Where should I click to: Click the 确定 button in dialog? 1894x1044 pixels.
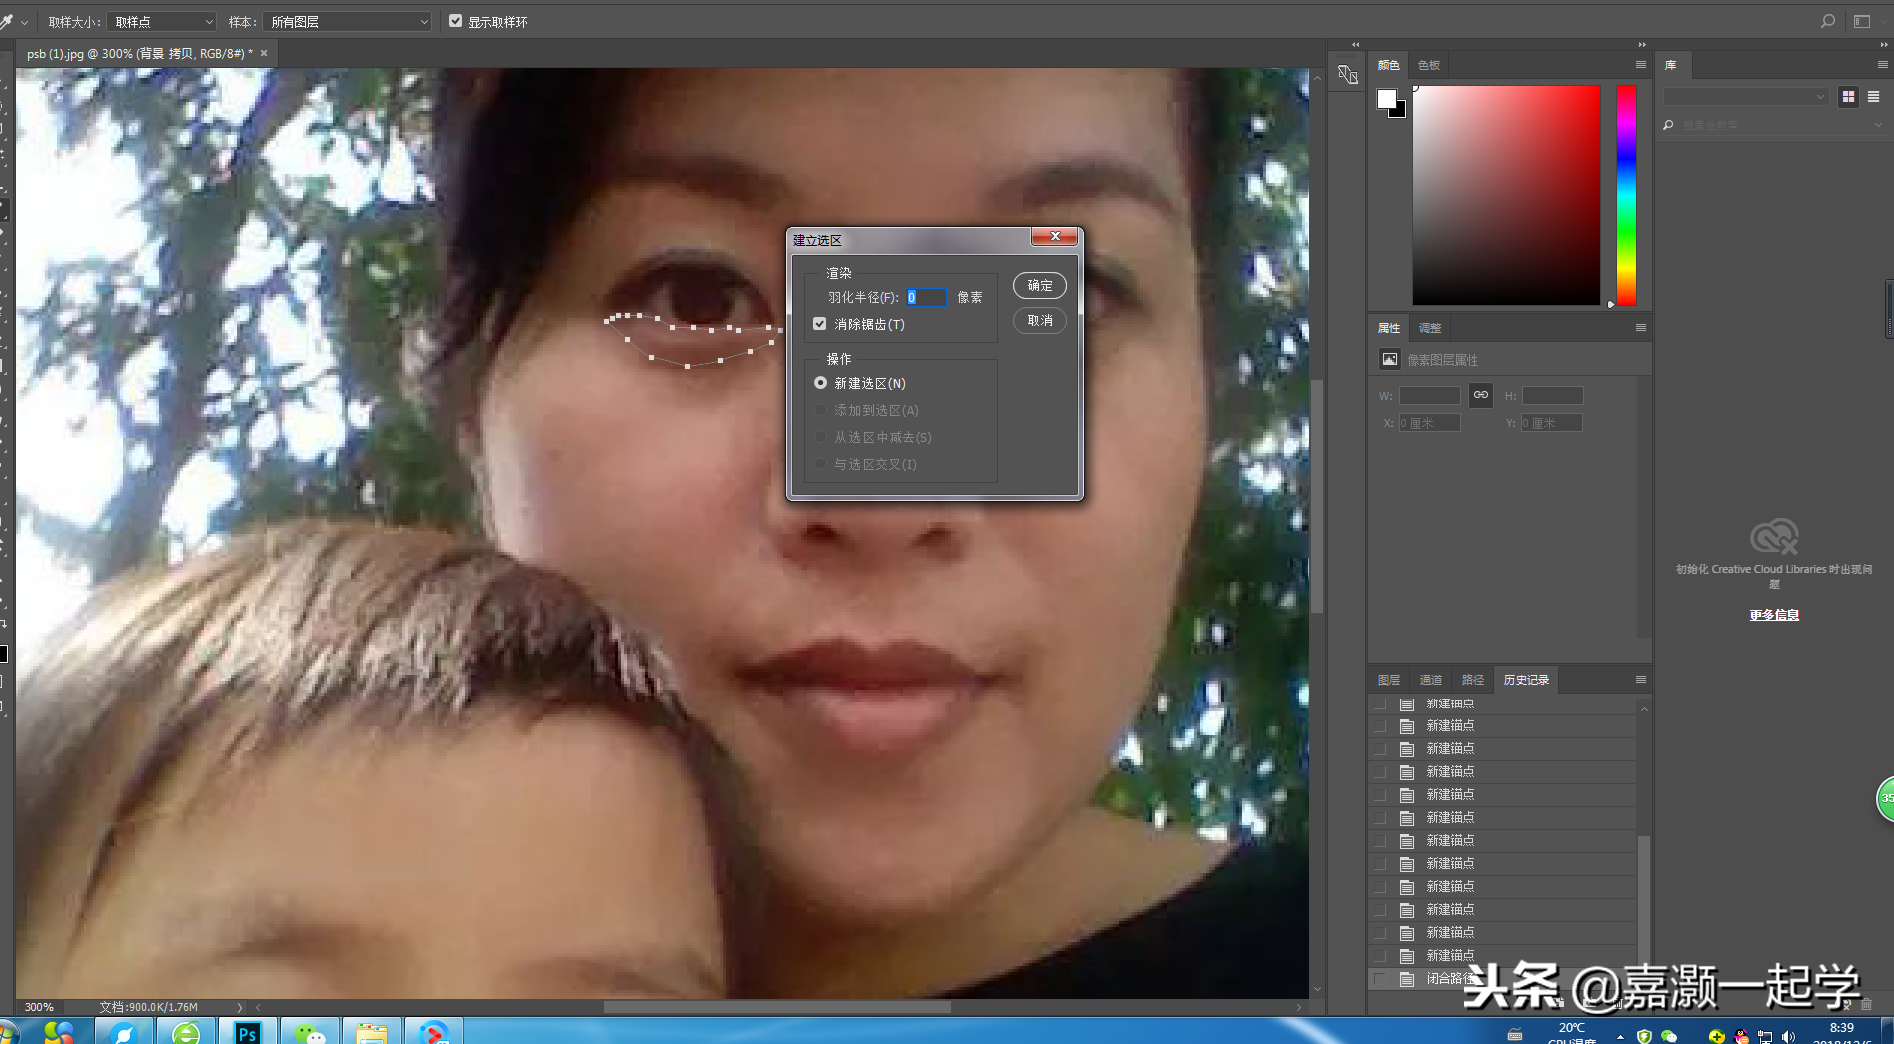pyautogui.click(x=1040, y=286)
